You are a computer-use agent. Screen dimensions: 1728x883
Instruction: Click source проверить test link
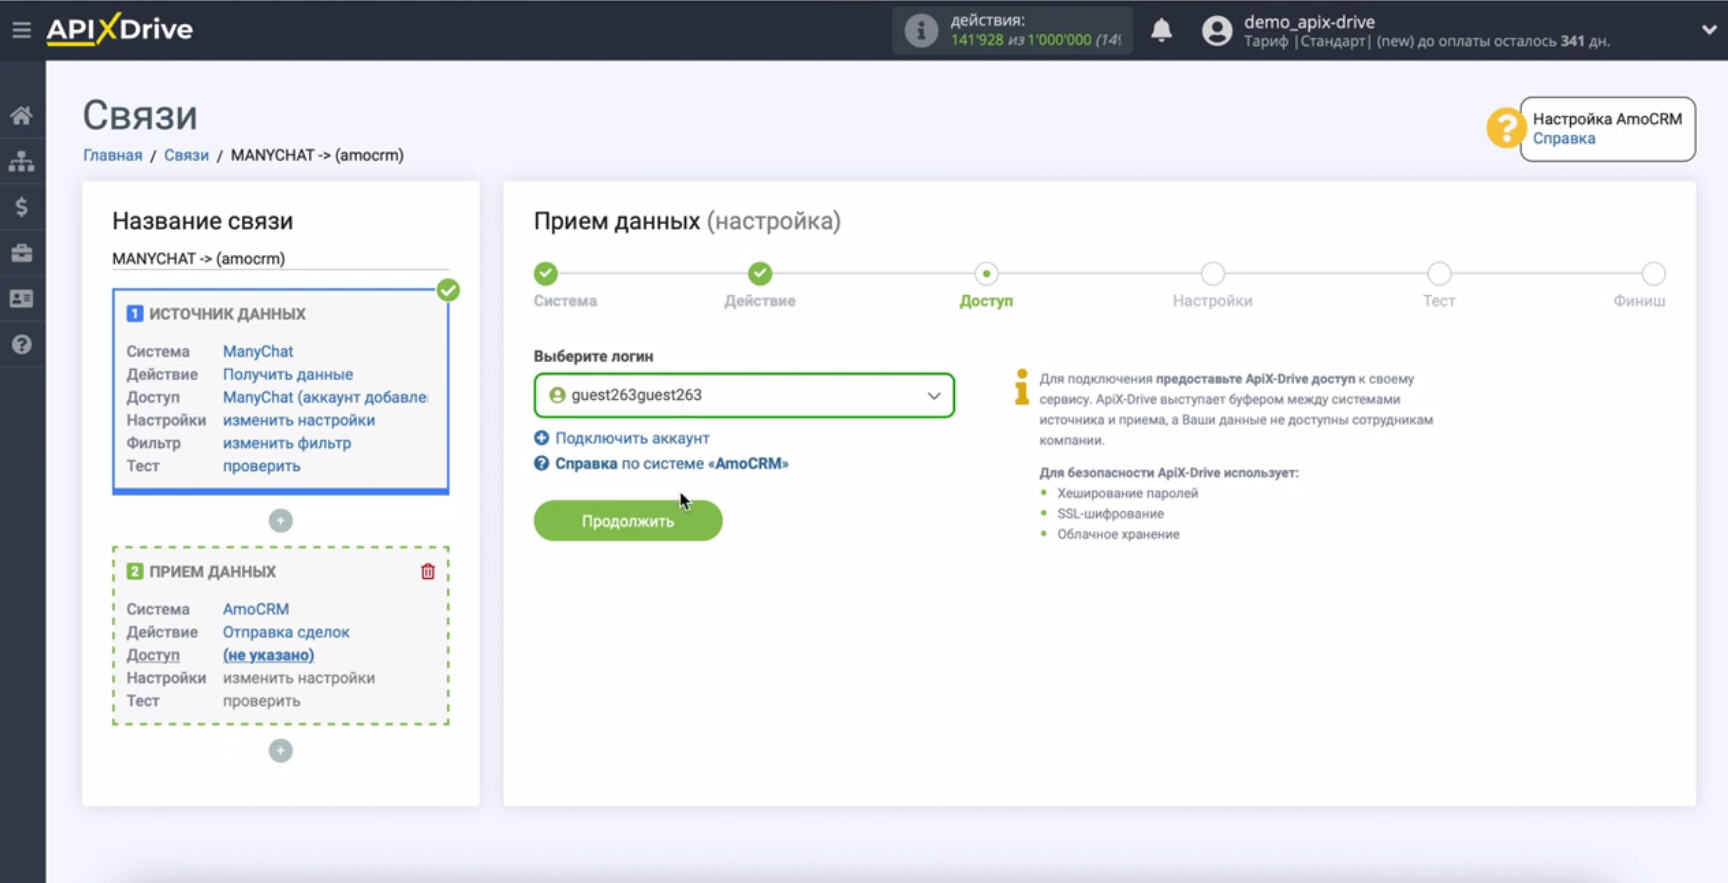[261, 466]
